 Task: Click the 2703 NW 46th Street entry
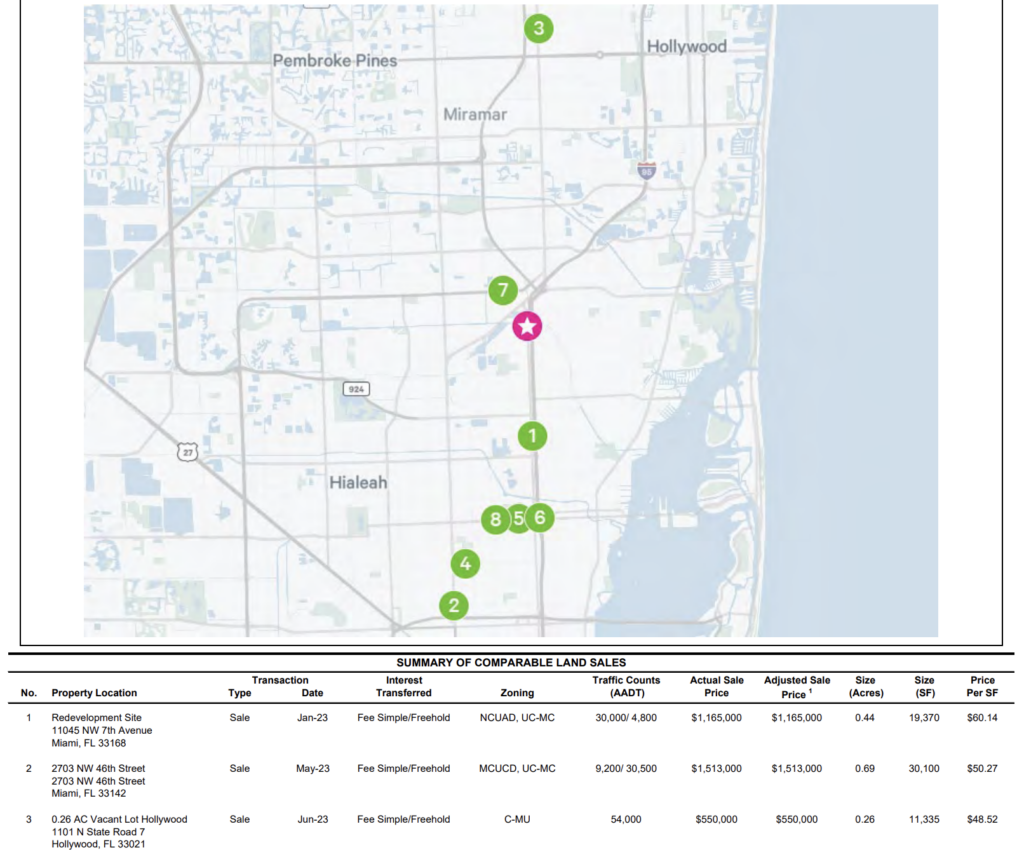(98, 769)
